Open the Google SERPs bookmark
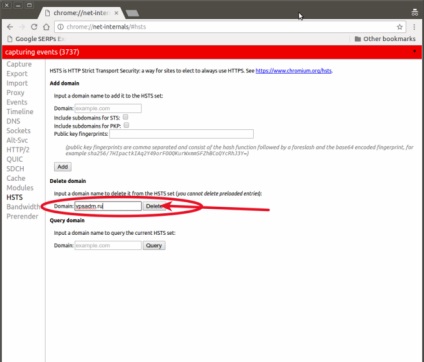The height and width of the screenshot is (362, 424). [35, 39]
